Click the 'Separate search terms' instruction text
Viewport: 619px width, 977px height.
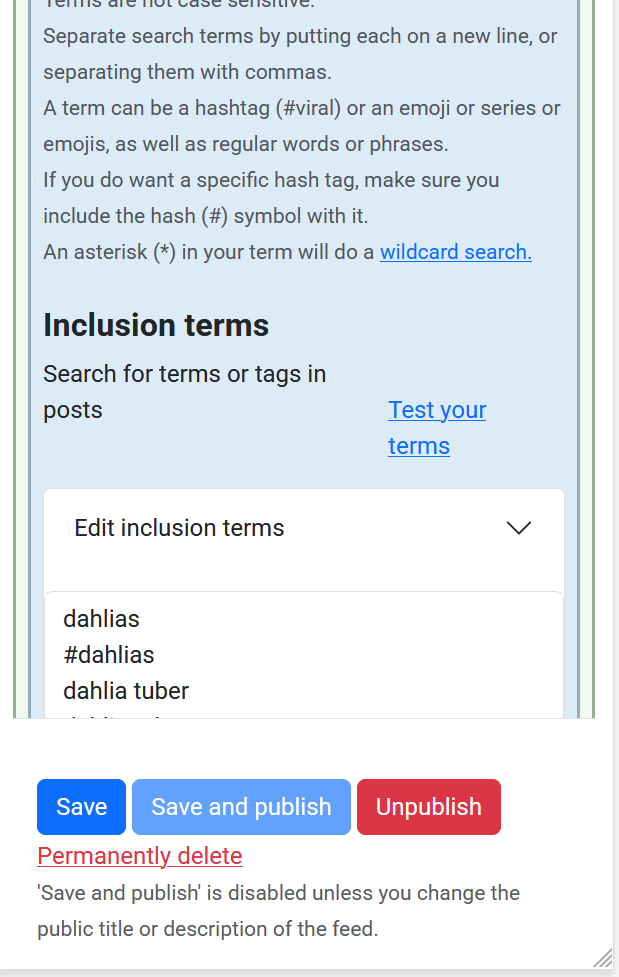(x=300, y=54)
